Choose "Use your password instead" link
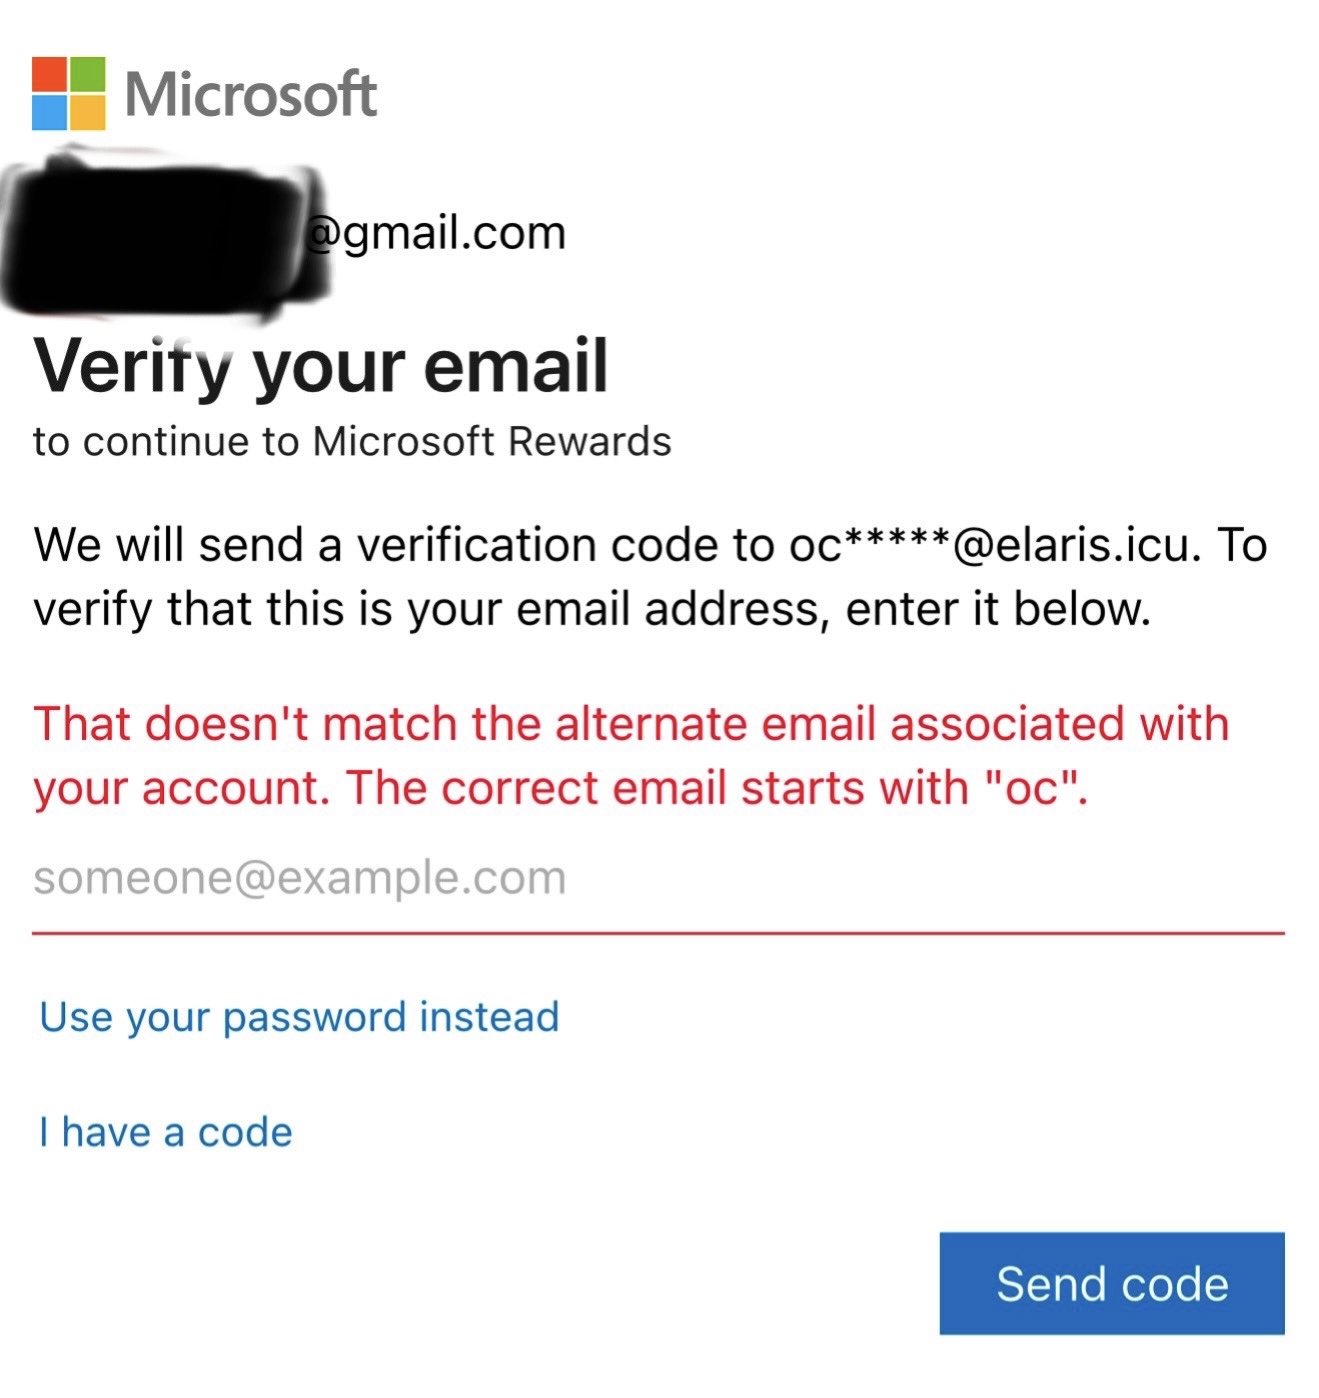Screen dimensions: 1319x1398 click(x=298, y=1017)
